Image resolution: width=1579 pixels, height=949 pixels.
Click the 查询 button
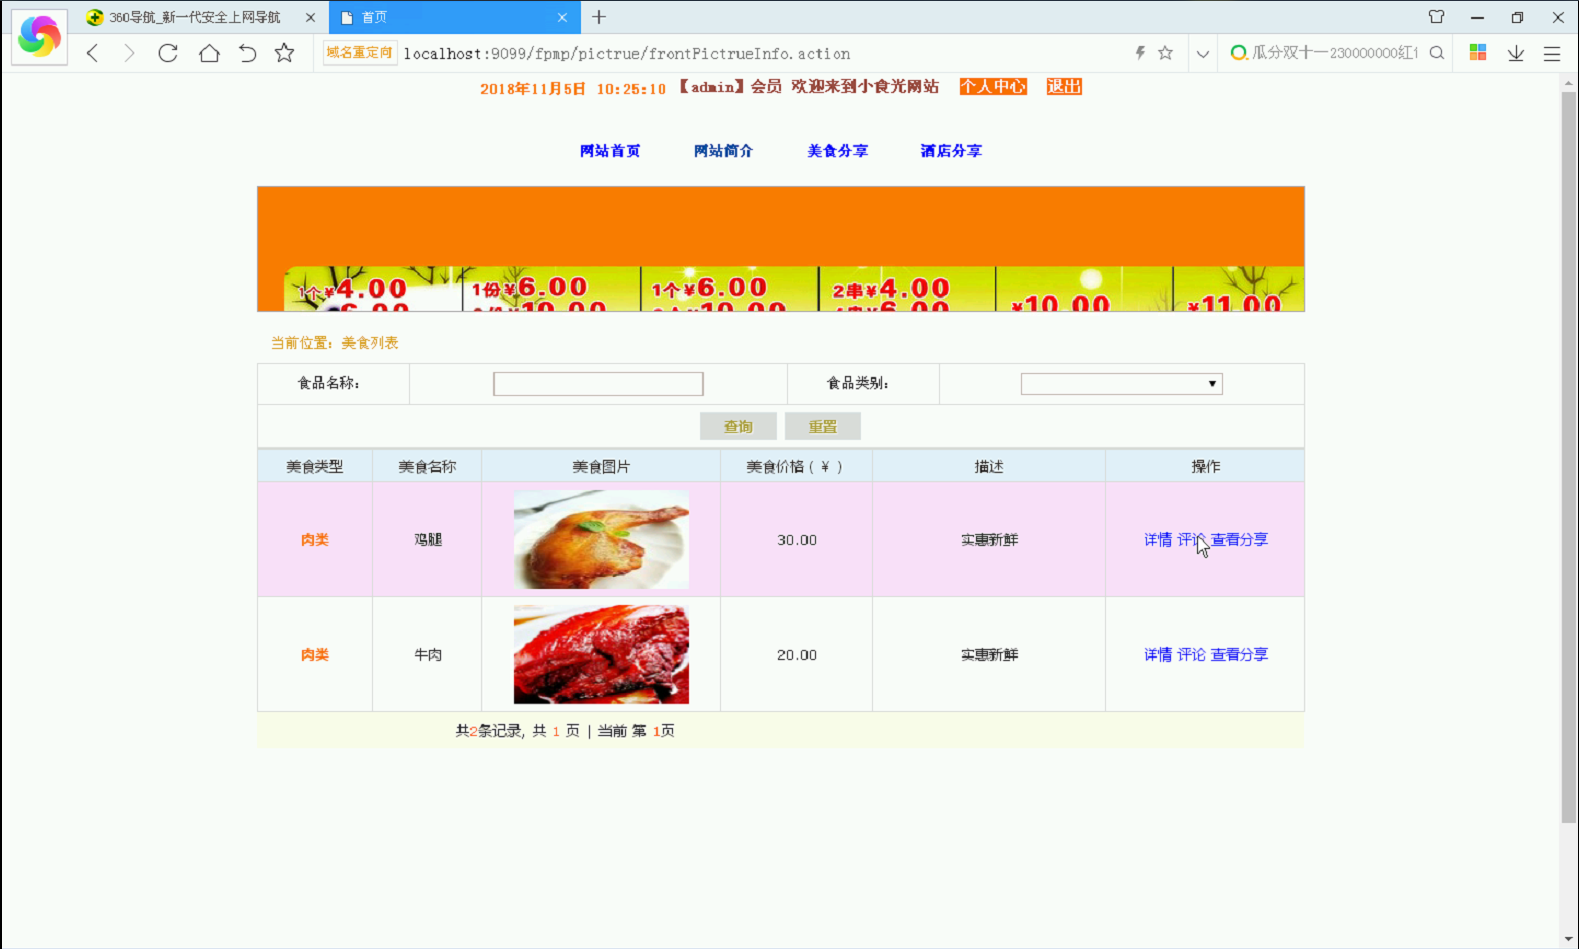[738, 427]
